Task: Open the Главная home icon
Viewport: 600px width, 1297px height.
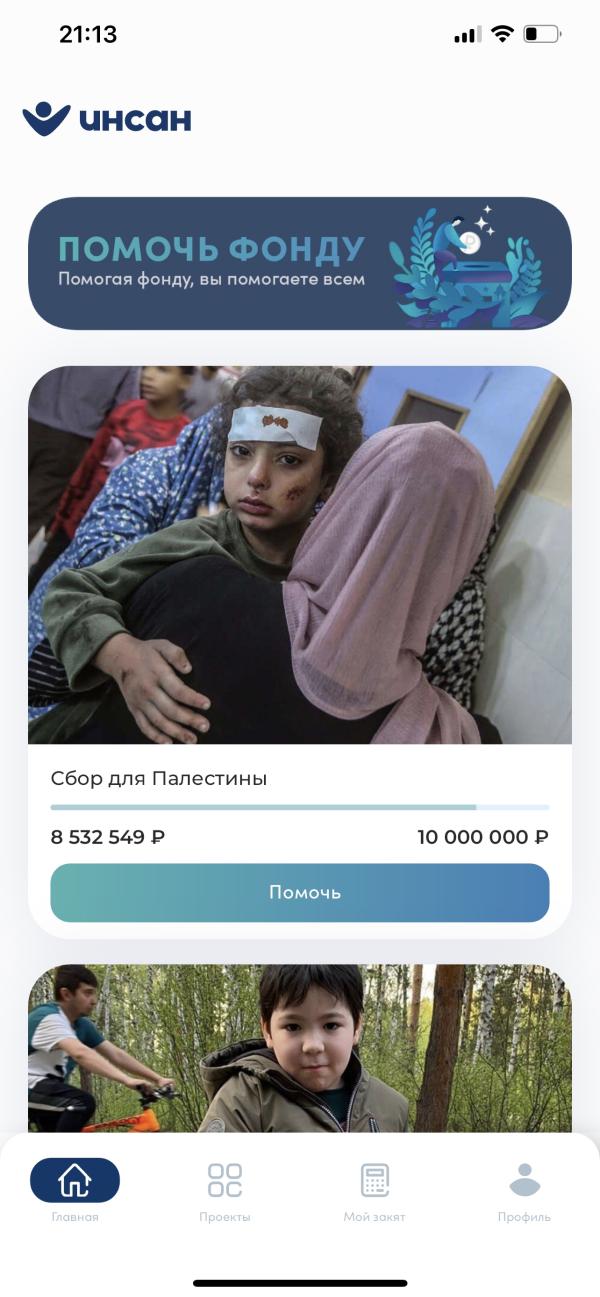Action: click(x=75, y=1180)
